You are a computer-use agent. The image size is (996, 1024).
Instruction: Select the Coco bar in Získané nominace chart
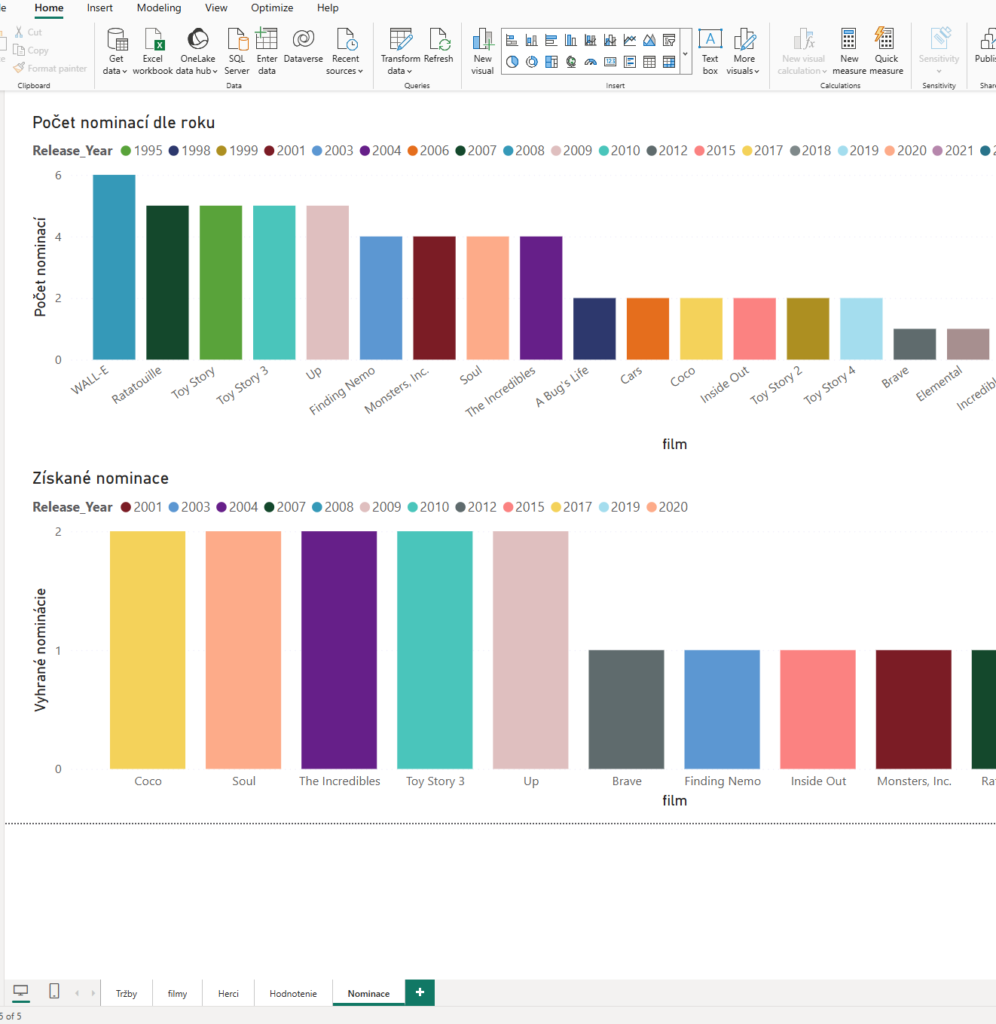point(148,650)
